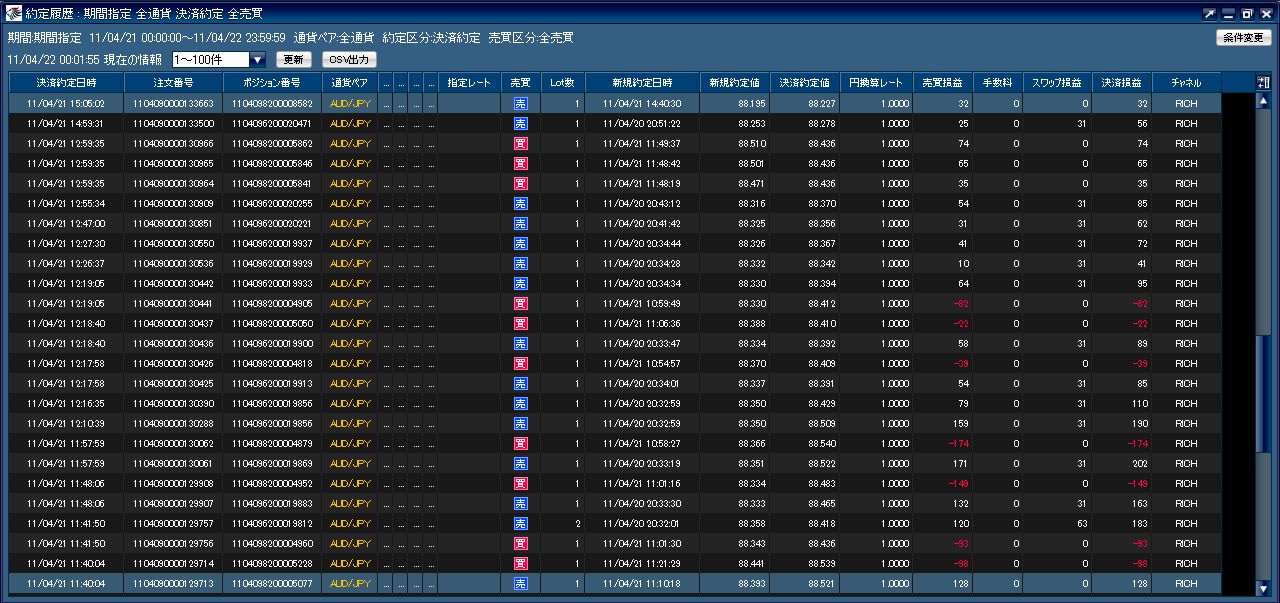
Task: Click the 売 icon for entry 11:10:18
Action: point(520,583)
